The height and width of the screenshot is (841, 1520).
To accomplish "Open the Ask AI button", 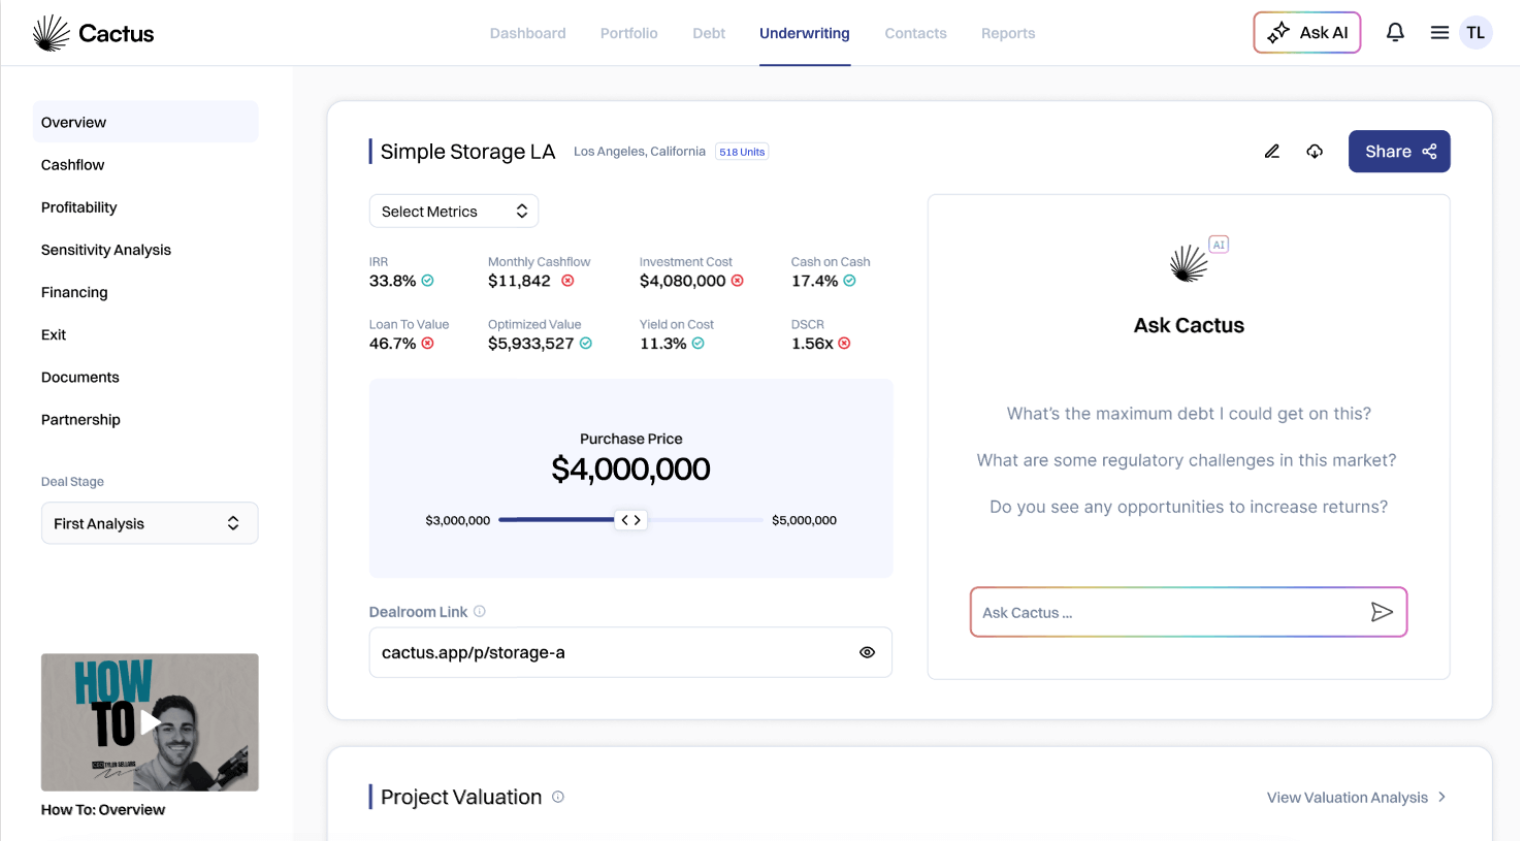I will pyautogui.click(x=1306, y=33).
